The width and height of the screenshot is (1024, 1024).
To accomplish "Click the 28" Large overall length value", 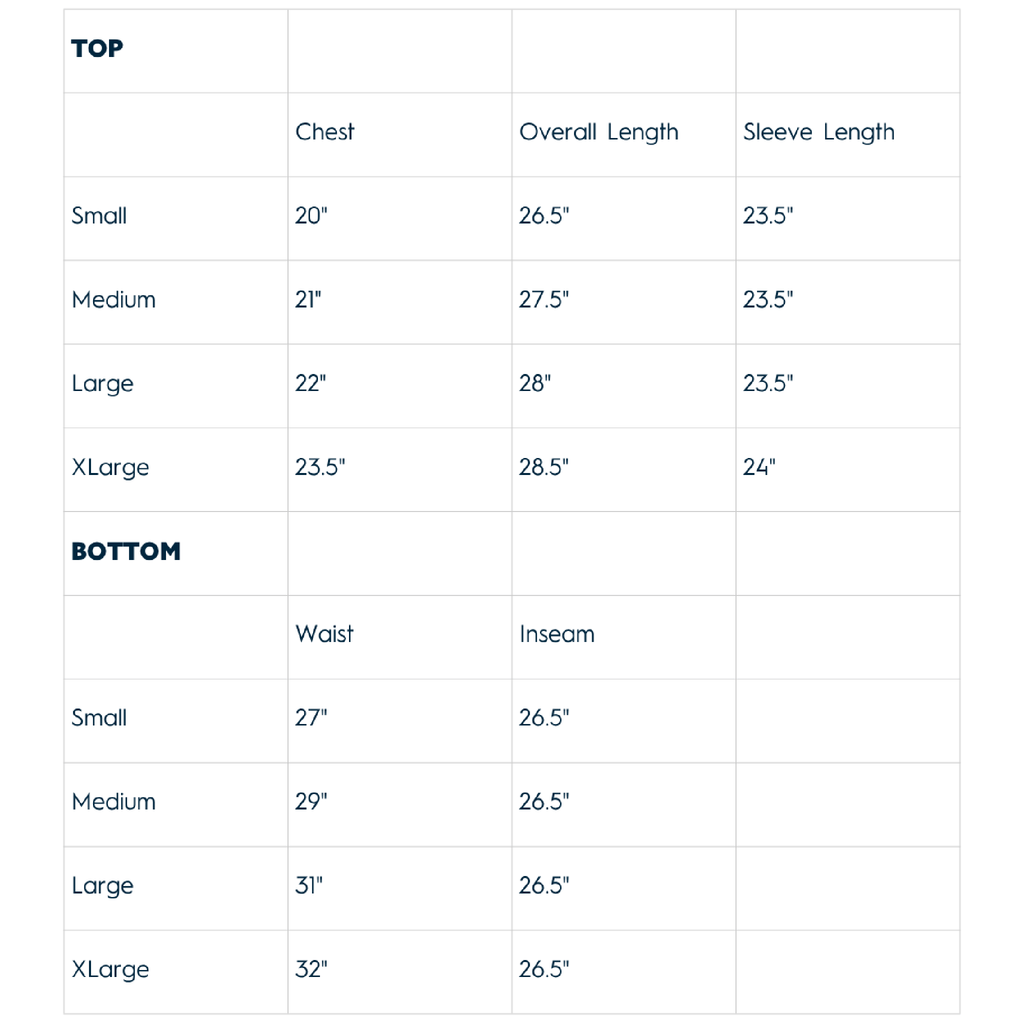I will tap(535, 384).
